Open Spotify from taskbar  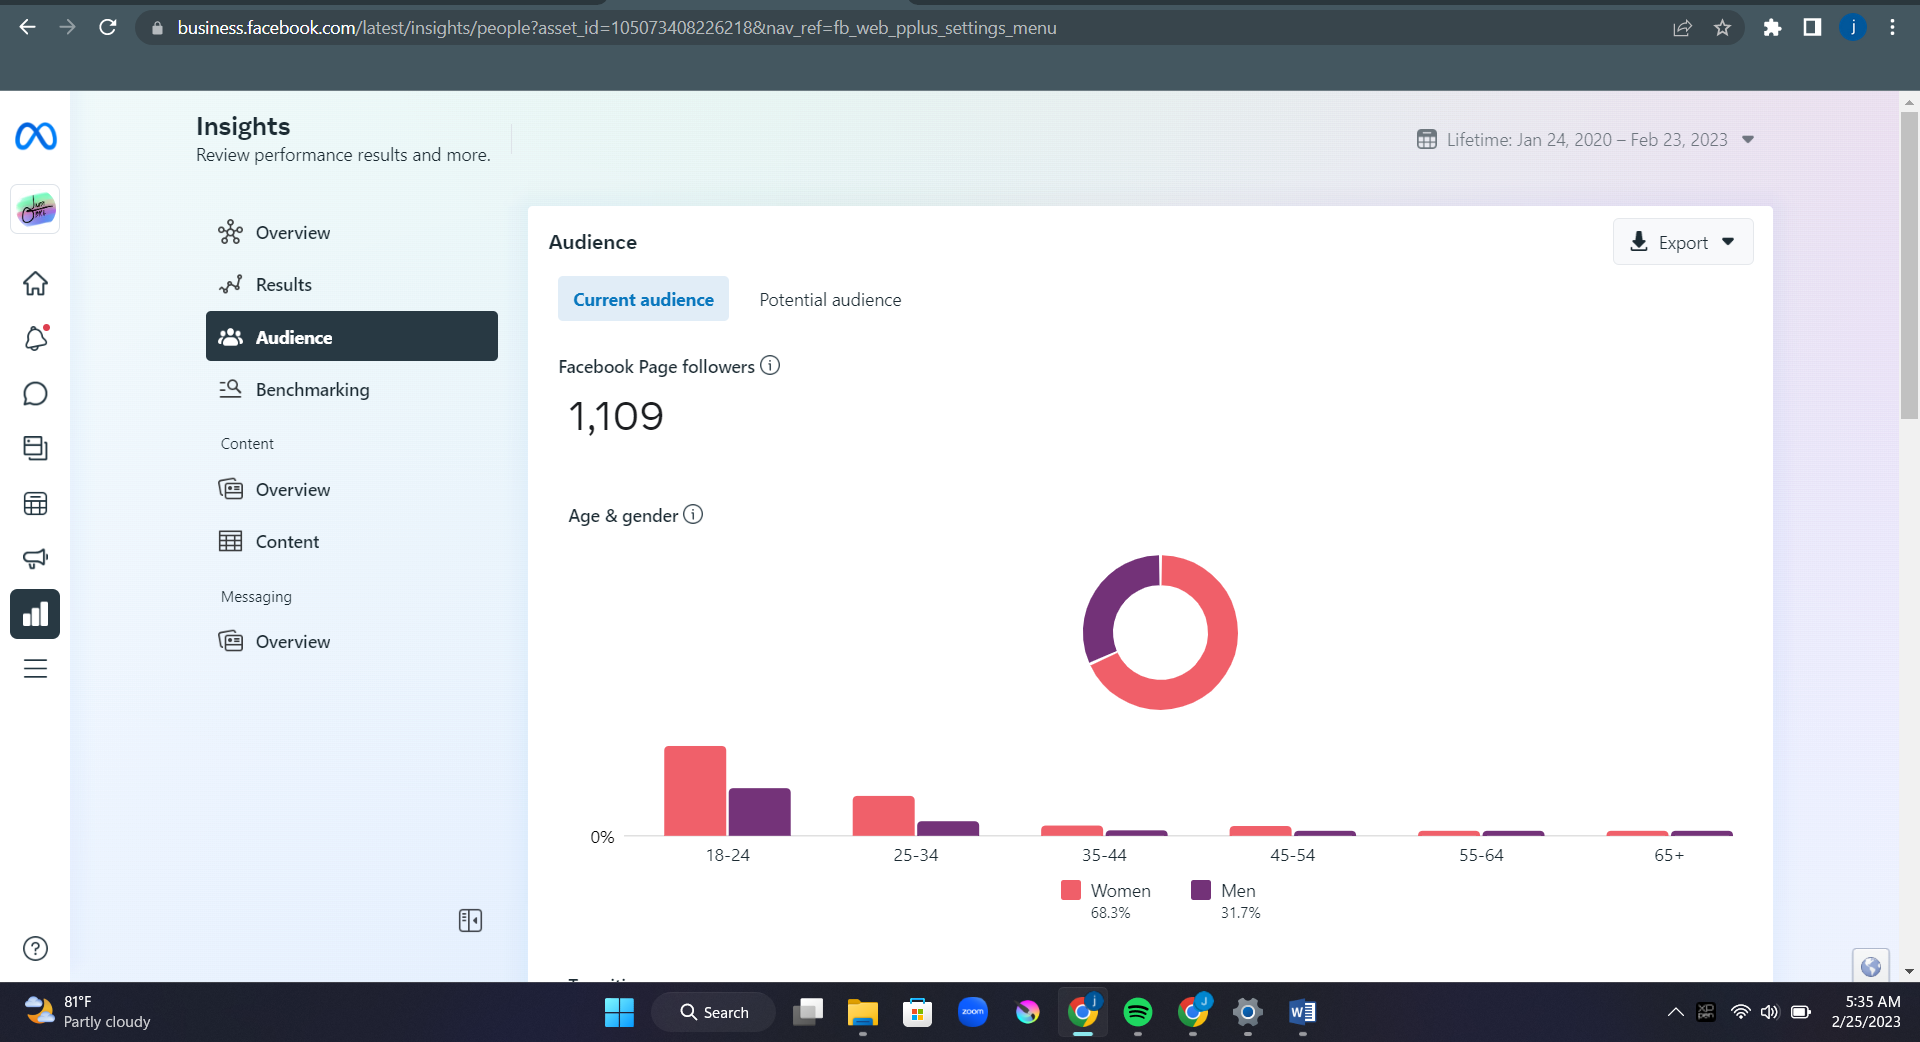click(x=1137, y=1012)
